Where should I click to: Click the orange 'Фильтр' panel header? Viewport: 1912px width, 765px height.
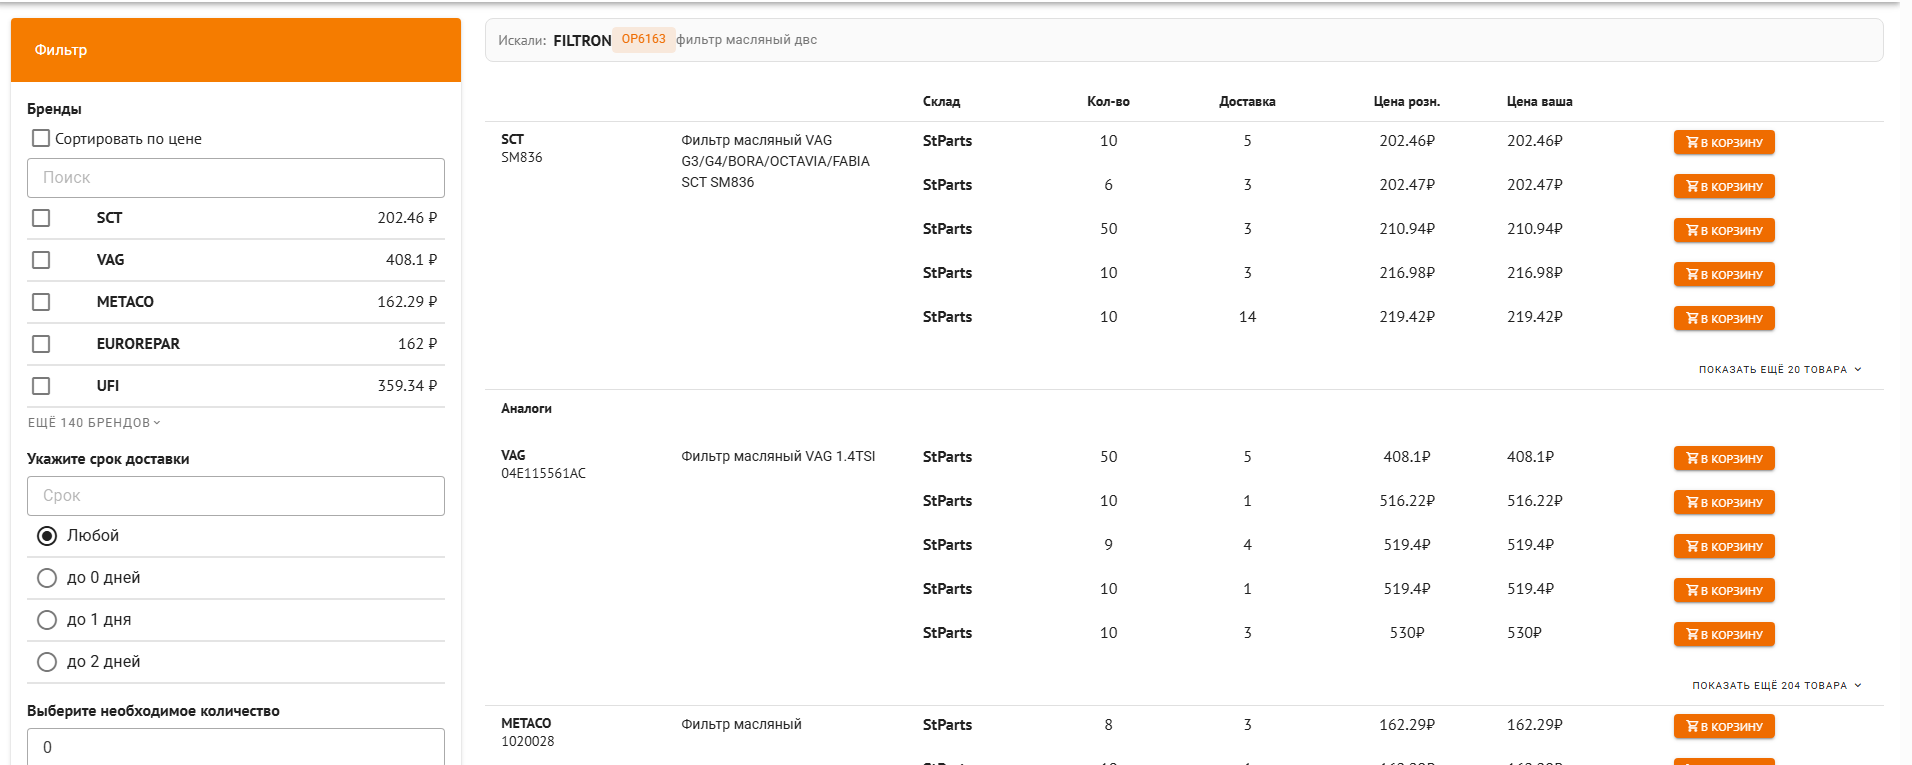click(x=236, y=50)
